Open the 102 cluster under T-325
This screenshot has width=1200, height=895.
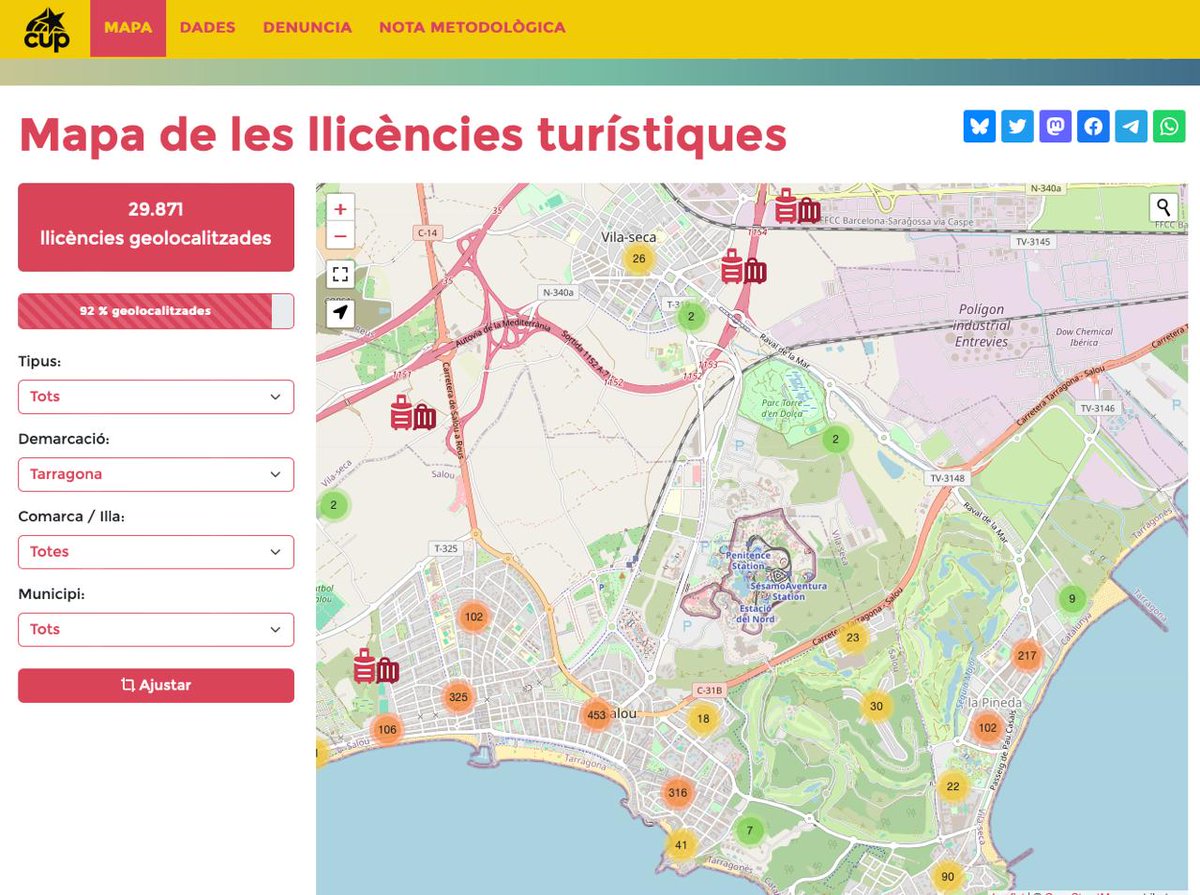(x=474, y=617)
